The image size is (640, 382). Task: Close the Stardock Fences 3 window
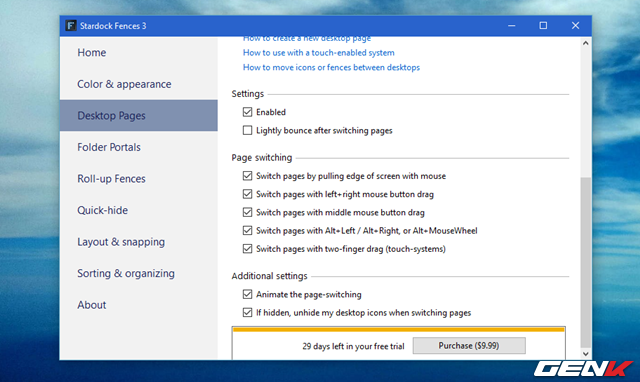(x=576, y=26)
